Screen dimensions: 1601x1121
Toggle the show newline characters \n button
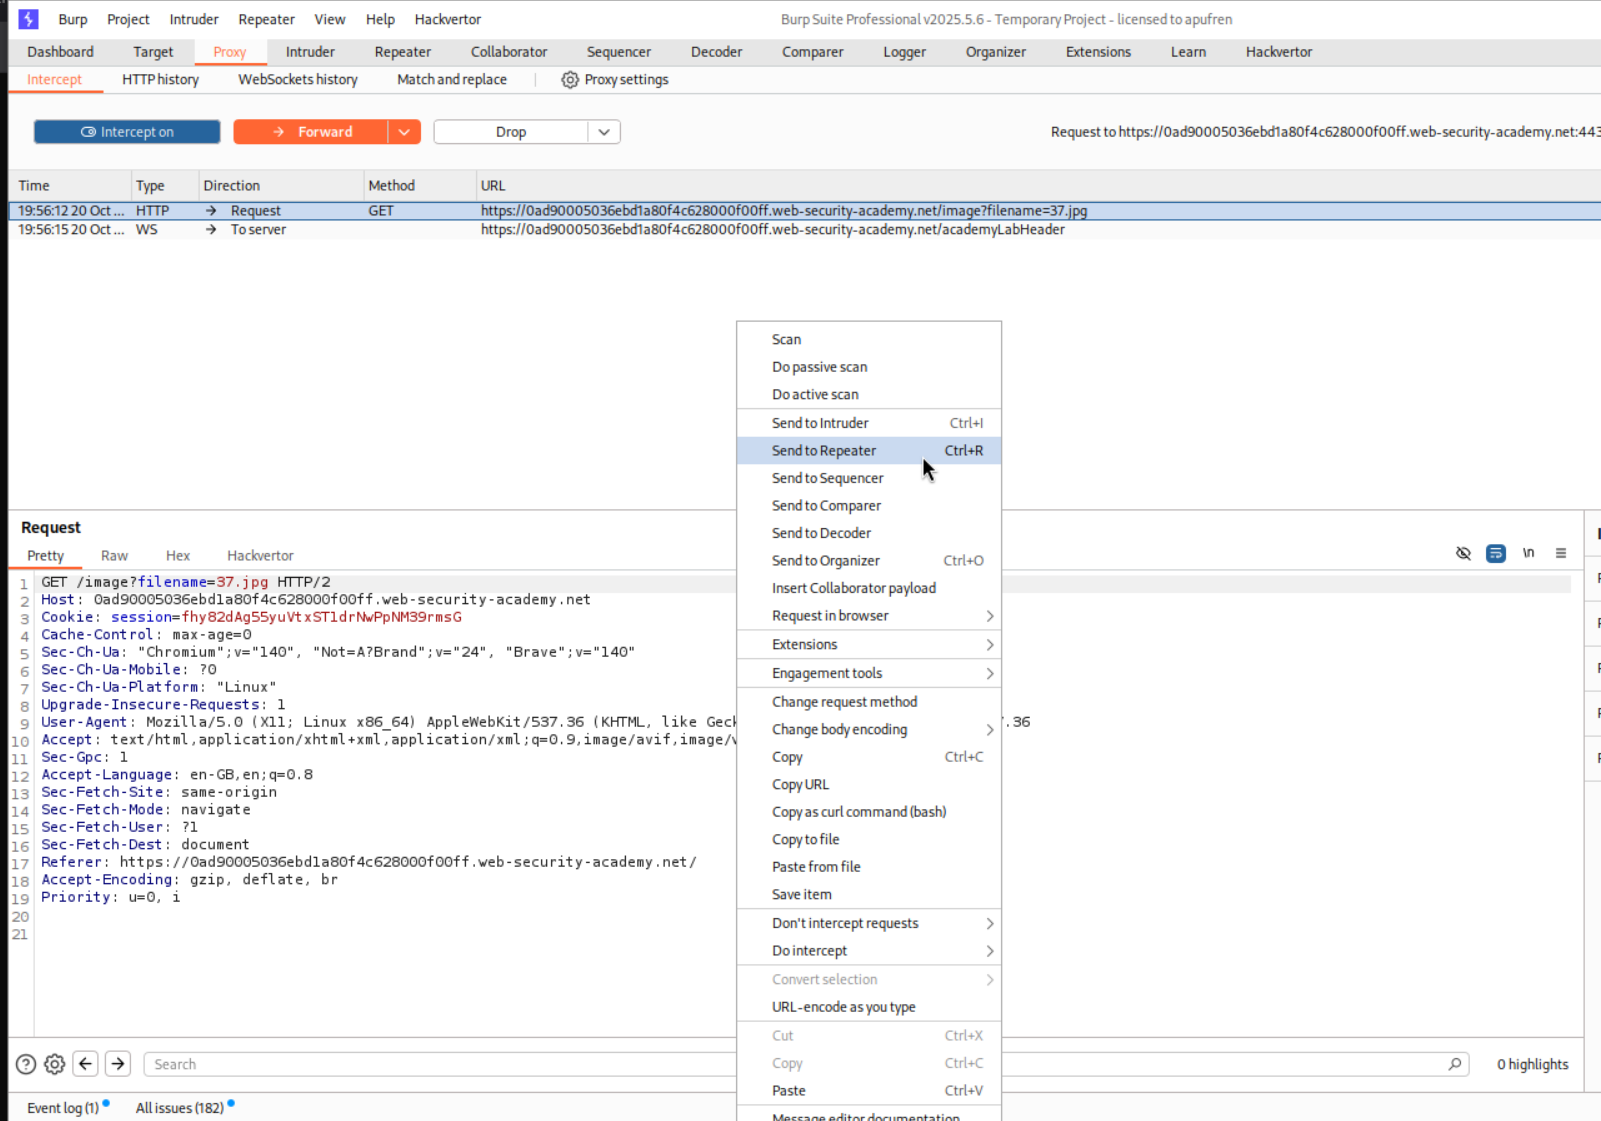(x=1528, y=553)
